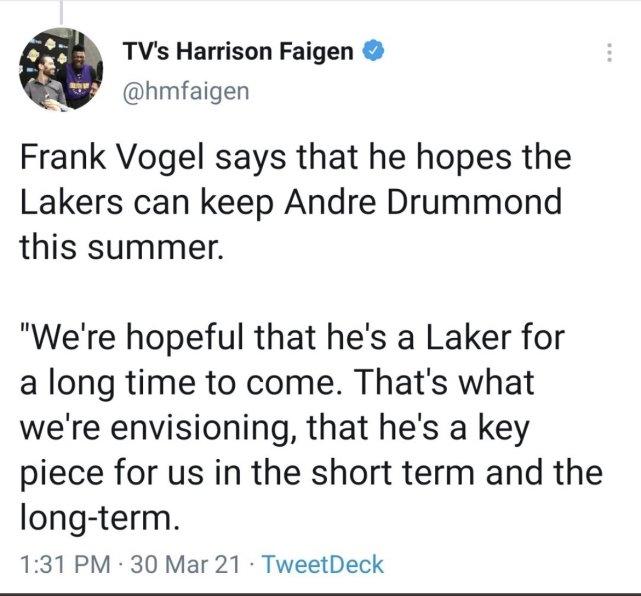Click the thread connector line above avatar
Viewport: 641px width, 596px height.
pyautogui.click(x=62, y=10)
